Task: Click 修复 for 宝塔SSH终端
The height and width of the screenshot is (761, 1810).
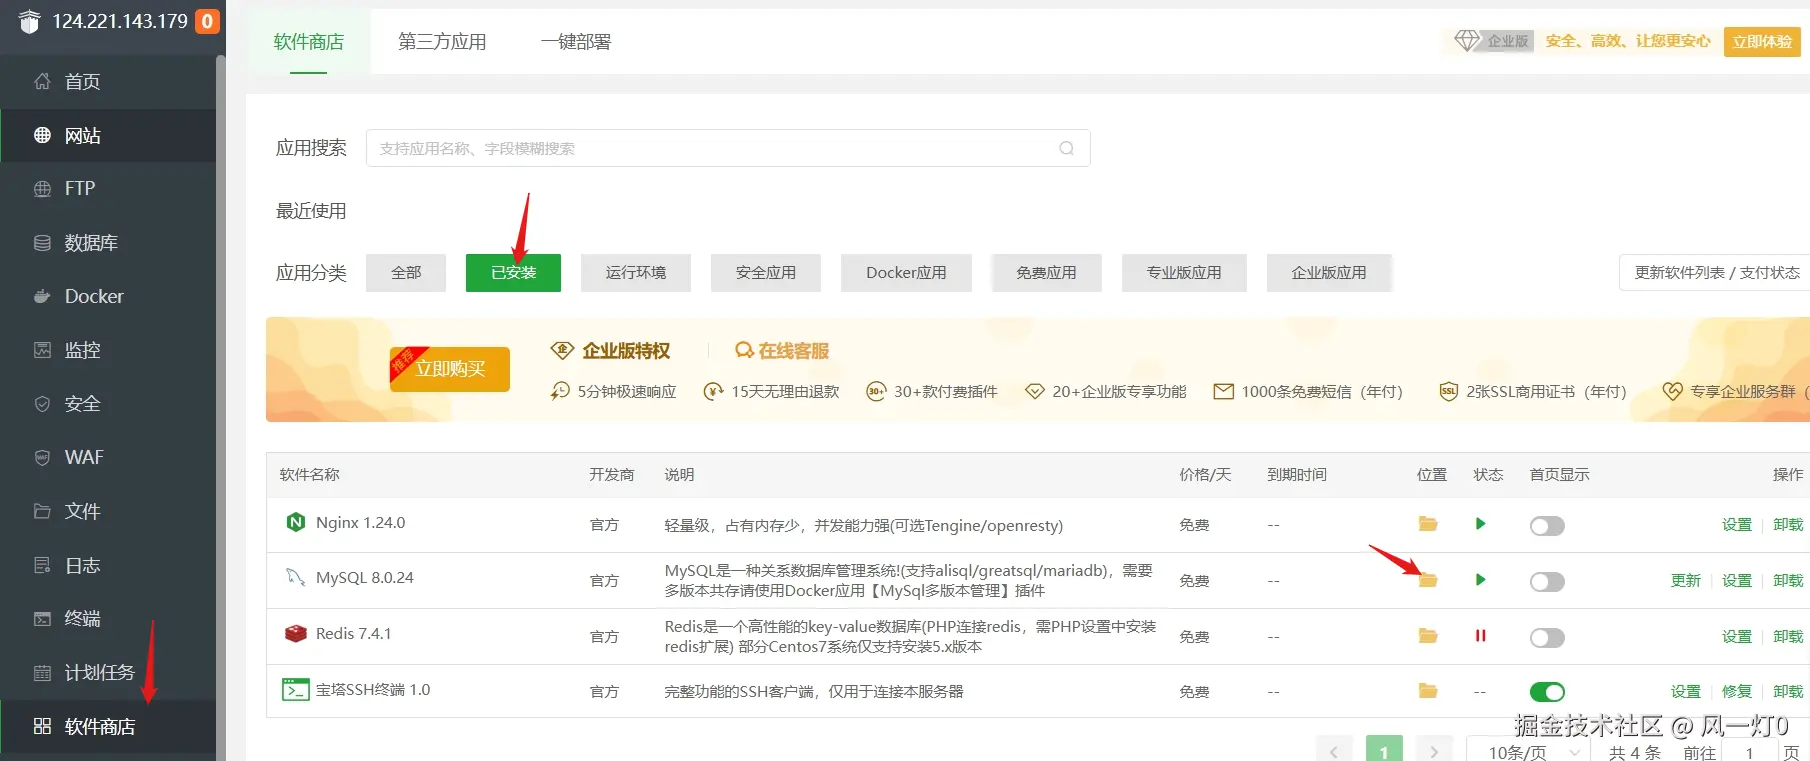Action: pos(1737,692)
